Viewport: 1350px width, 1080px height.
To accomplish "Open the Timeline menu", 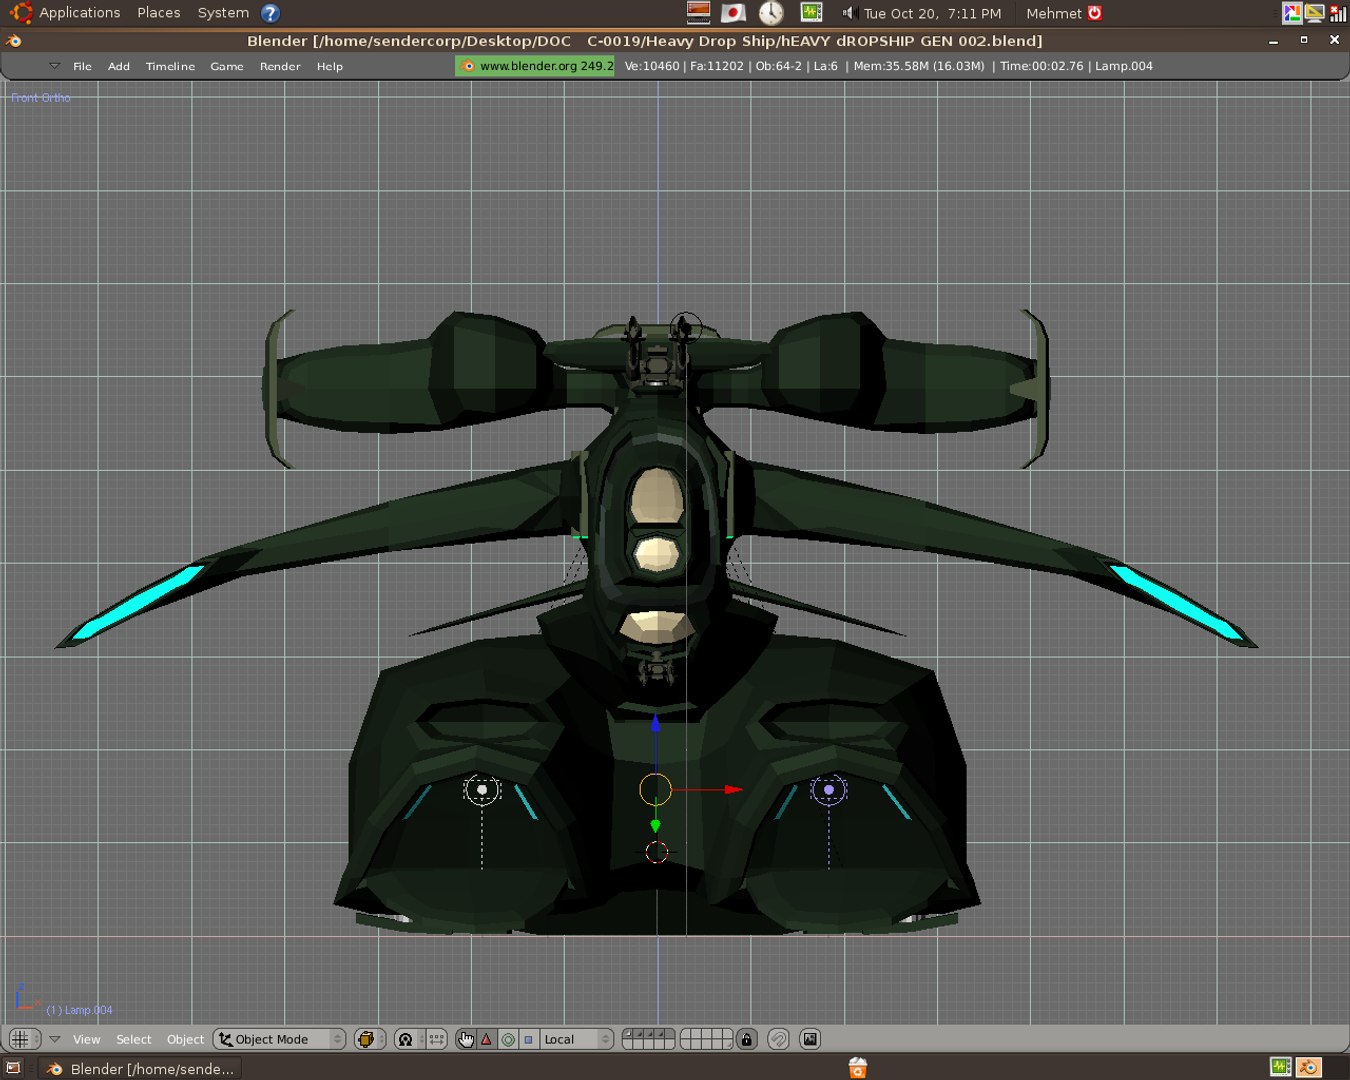I will pyautogui.click(x=170, y=66).
